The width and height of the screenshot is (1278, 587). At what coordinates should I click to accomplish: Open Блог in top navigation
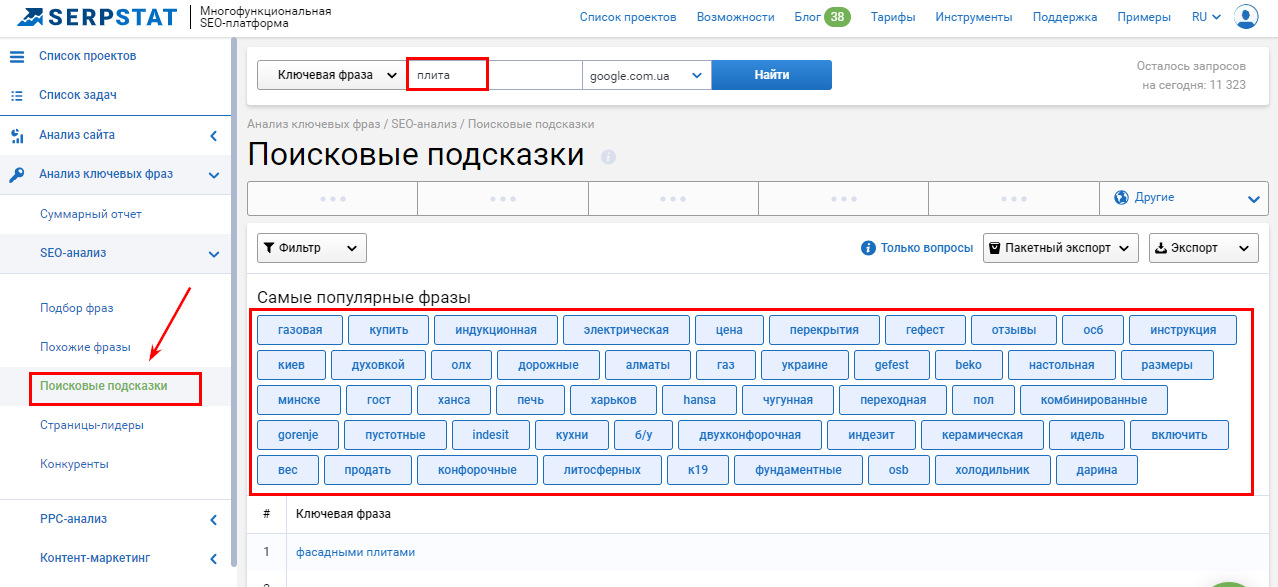point(807,17)
